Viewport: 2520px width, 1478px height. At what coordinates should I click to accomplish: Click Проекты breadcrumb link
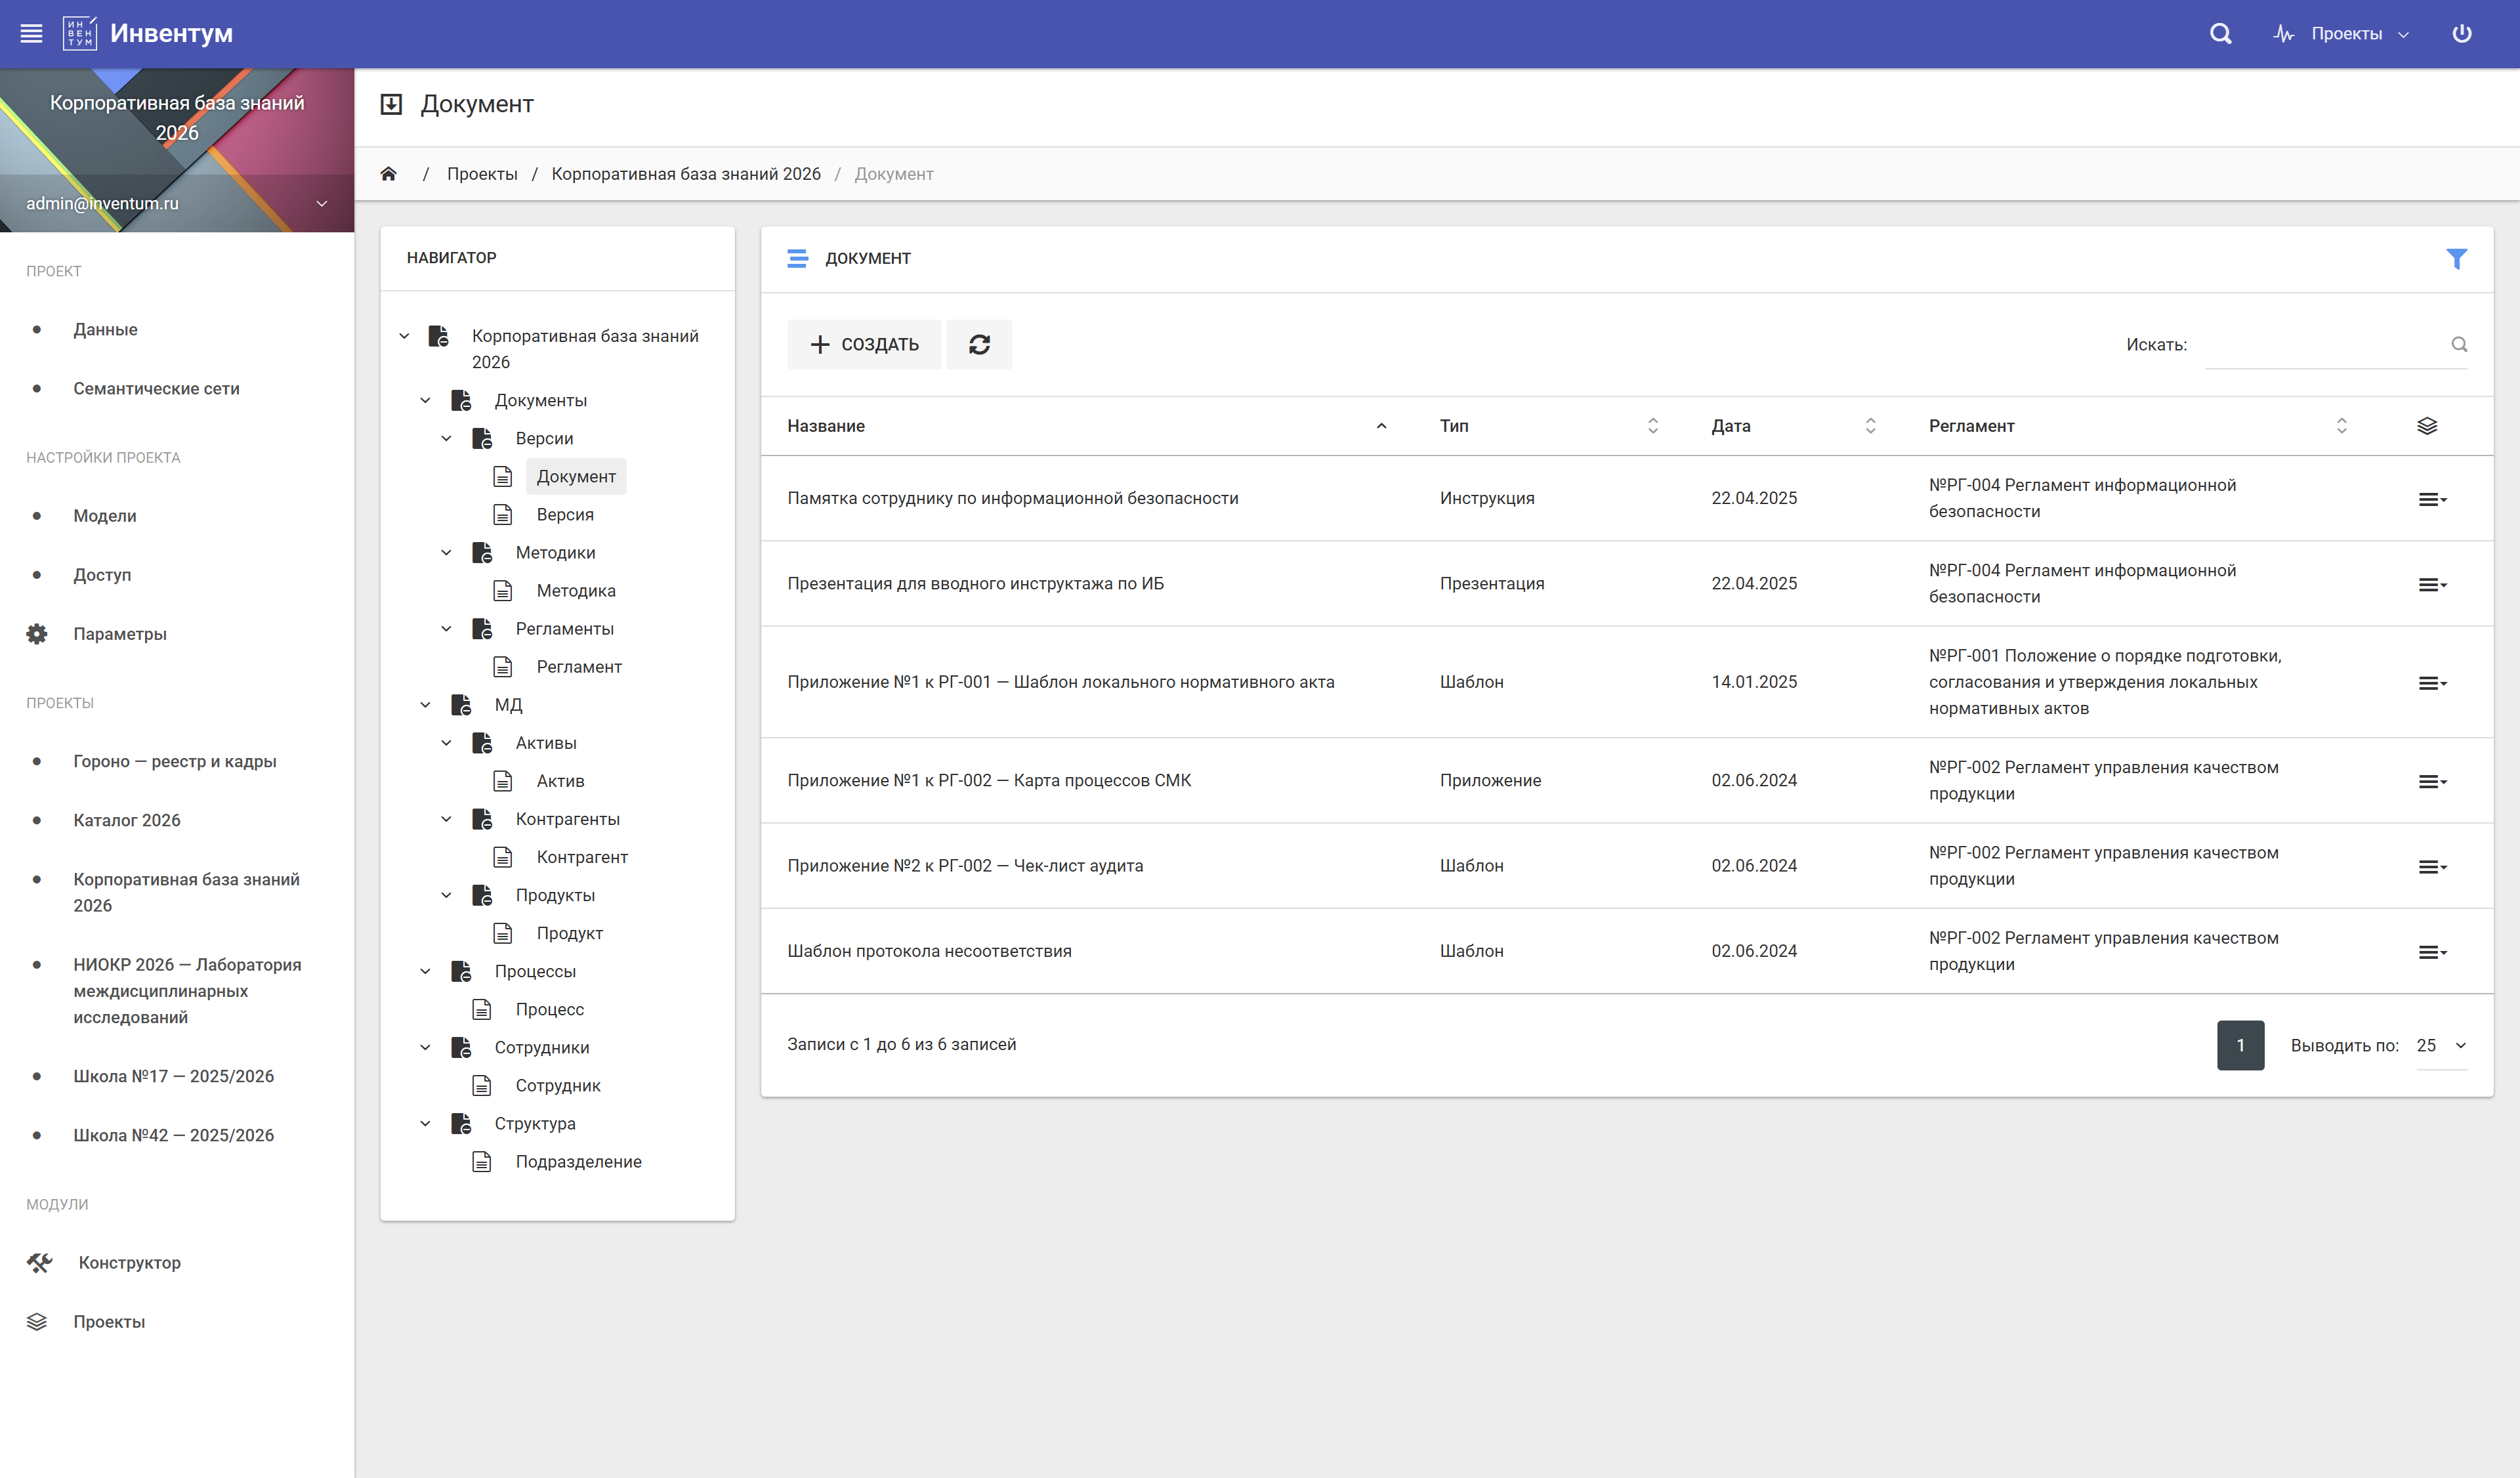click(x=482, y=174)
